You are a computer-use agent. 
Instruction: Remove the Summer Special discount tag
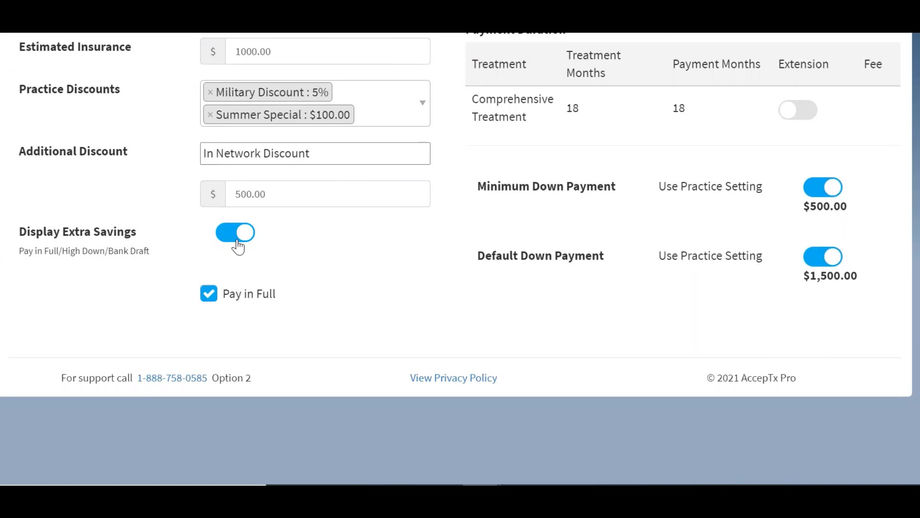(x=210, y=114)
